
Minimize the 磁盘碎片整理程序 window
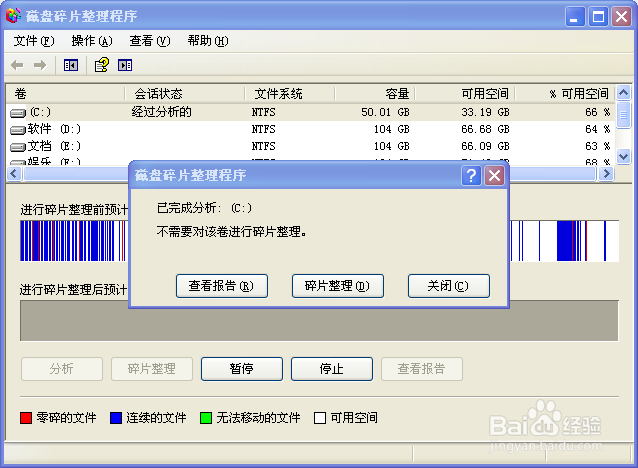click(x=575, y=17)
